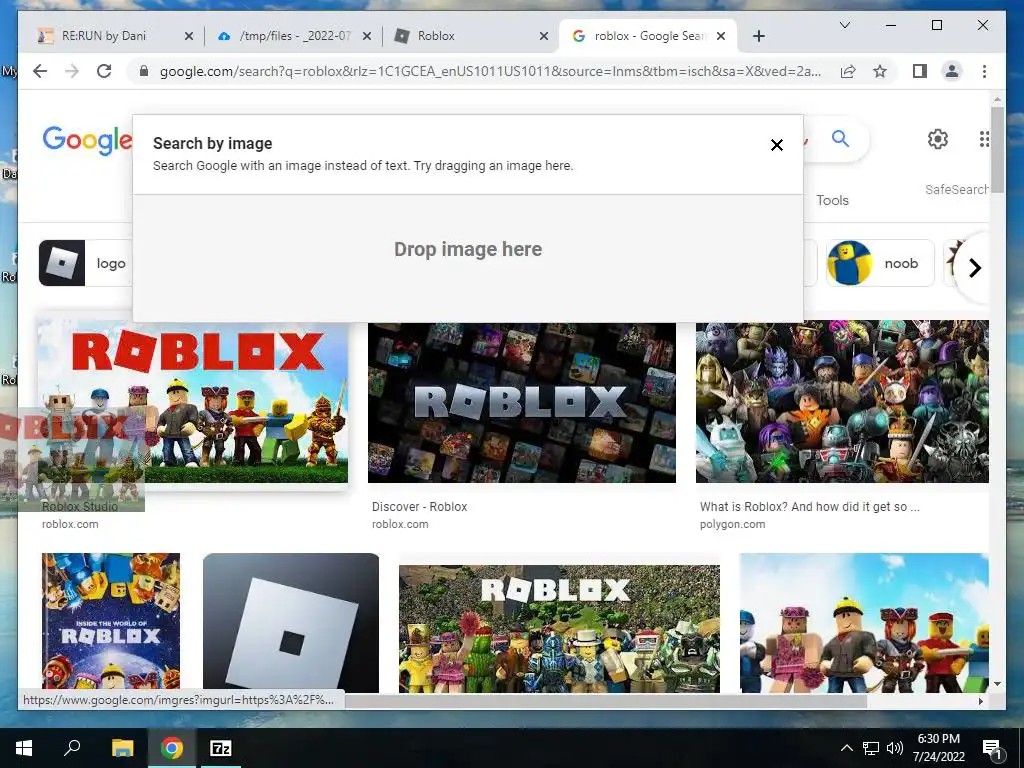The height and width of the screenshot is (768, 1024).
Task: Expand the tab search dropdown
Action: 844,25
